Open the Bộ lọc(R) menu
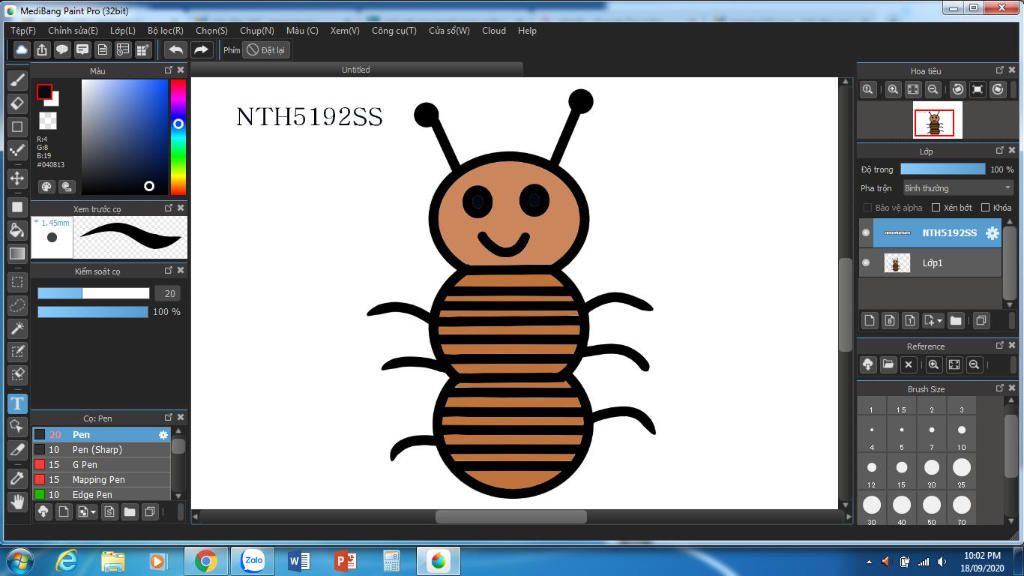Image resolution: width=1024 pixels, height=576 pixels. pos(165,31)
